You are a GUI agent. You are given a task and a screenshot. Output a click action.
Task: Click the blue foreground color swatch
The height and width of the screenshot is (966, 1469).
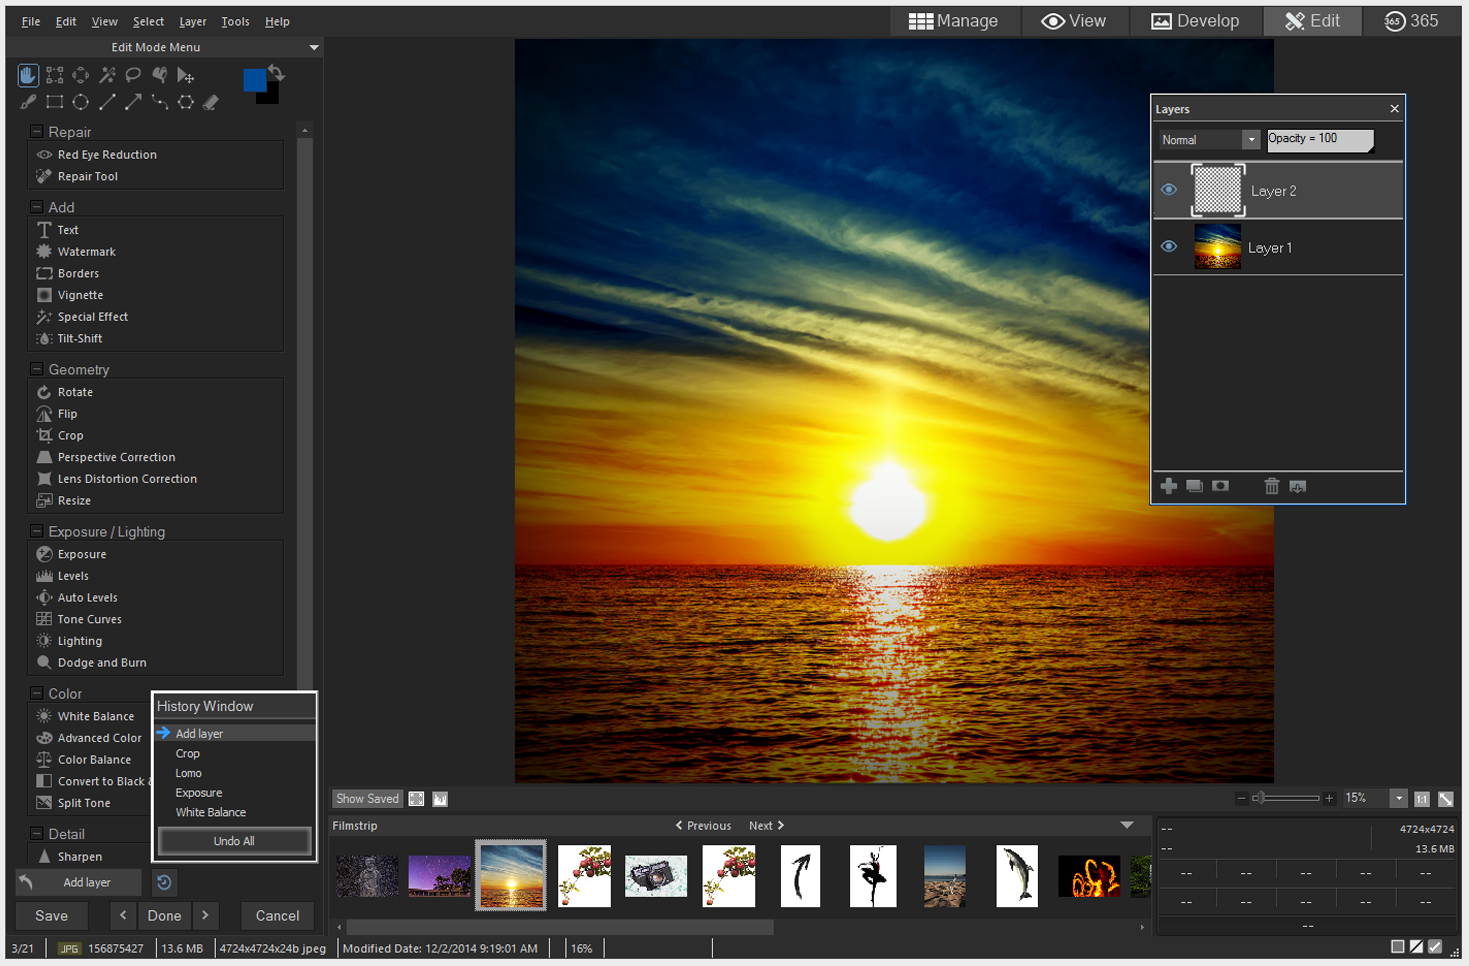pyautogui.click(x=255, y=80)
